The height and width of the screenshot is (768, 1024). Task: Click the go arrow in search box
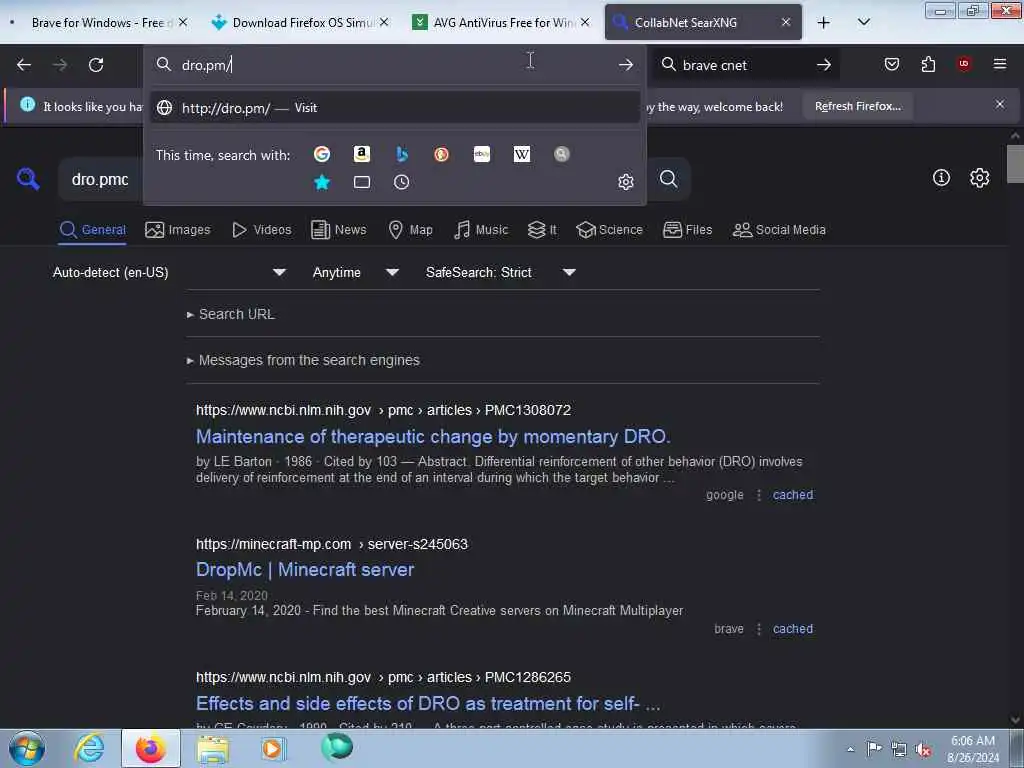click(824, 65)
